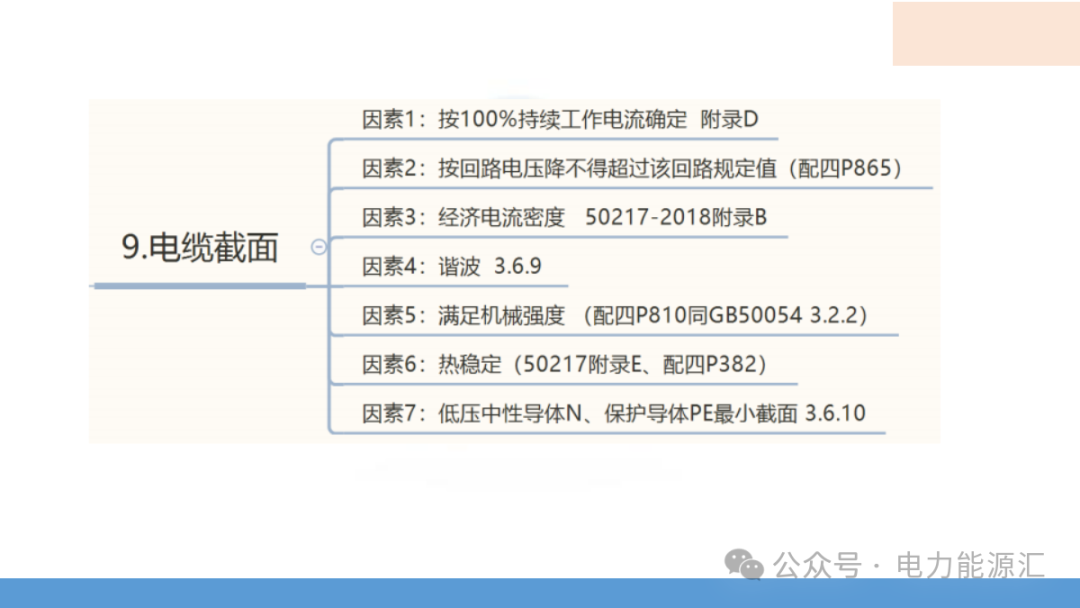Select 因素1 按100%持续工作电流确定 branch
The height and width of the screenshot is (608, 1080).
560,119
